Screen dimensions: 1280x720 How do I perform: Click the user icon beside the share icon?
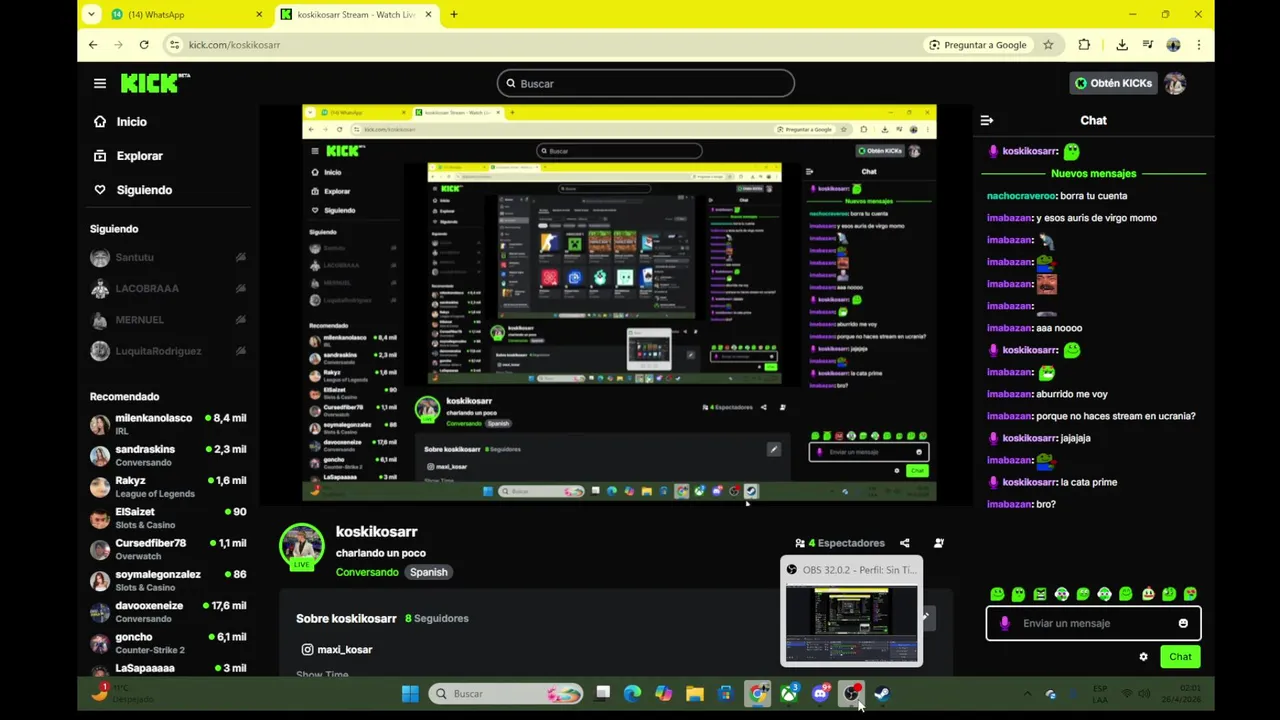coord(938,543)
